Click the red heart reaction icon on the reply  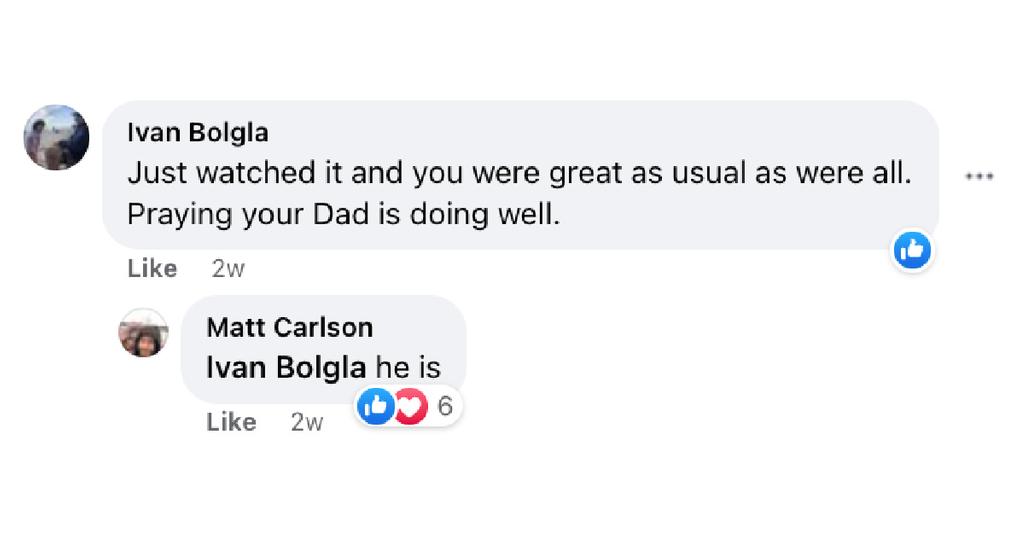click(x=410, y=406)
